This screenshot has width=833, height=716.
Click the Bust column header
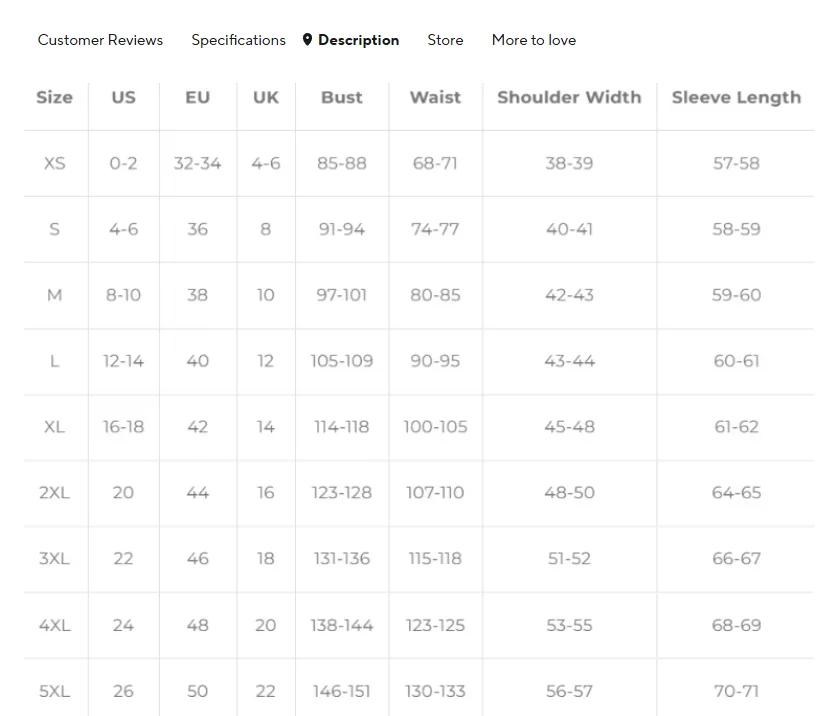pos(342,97)
